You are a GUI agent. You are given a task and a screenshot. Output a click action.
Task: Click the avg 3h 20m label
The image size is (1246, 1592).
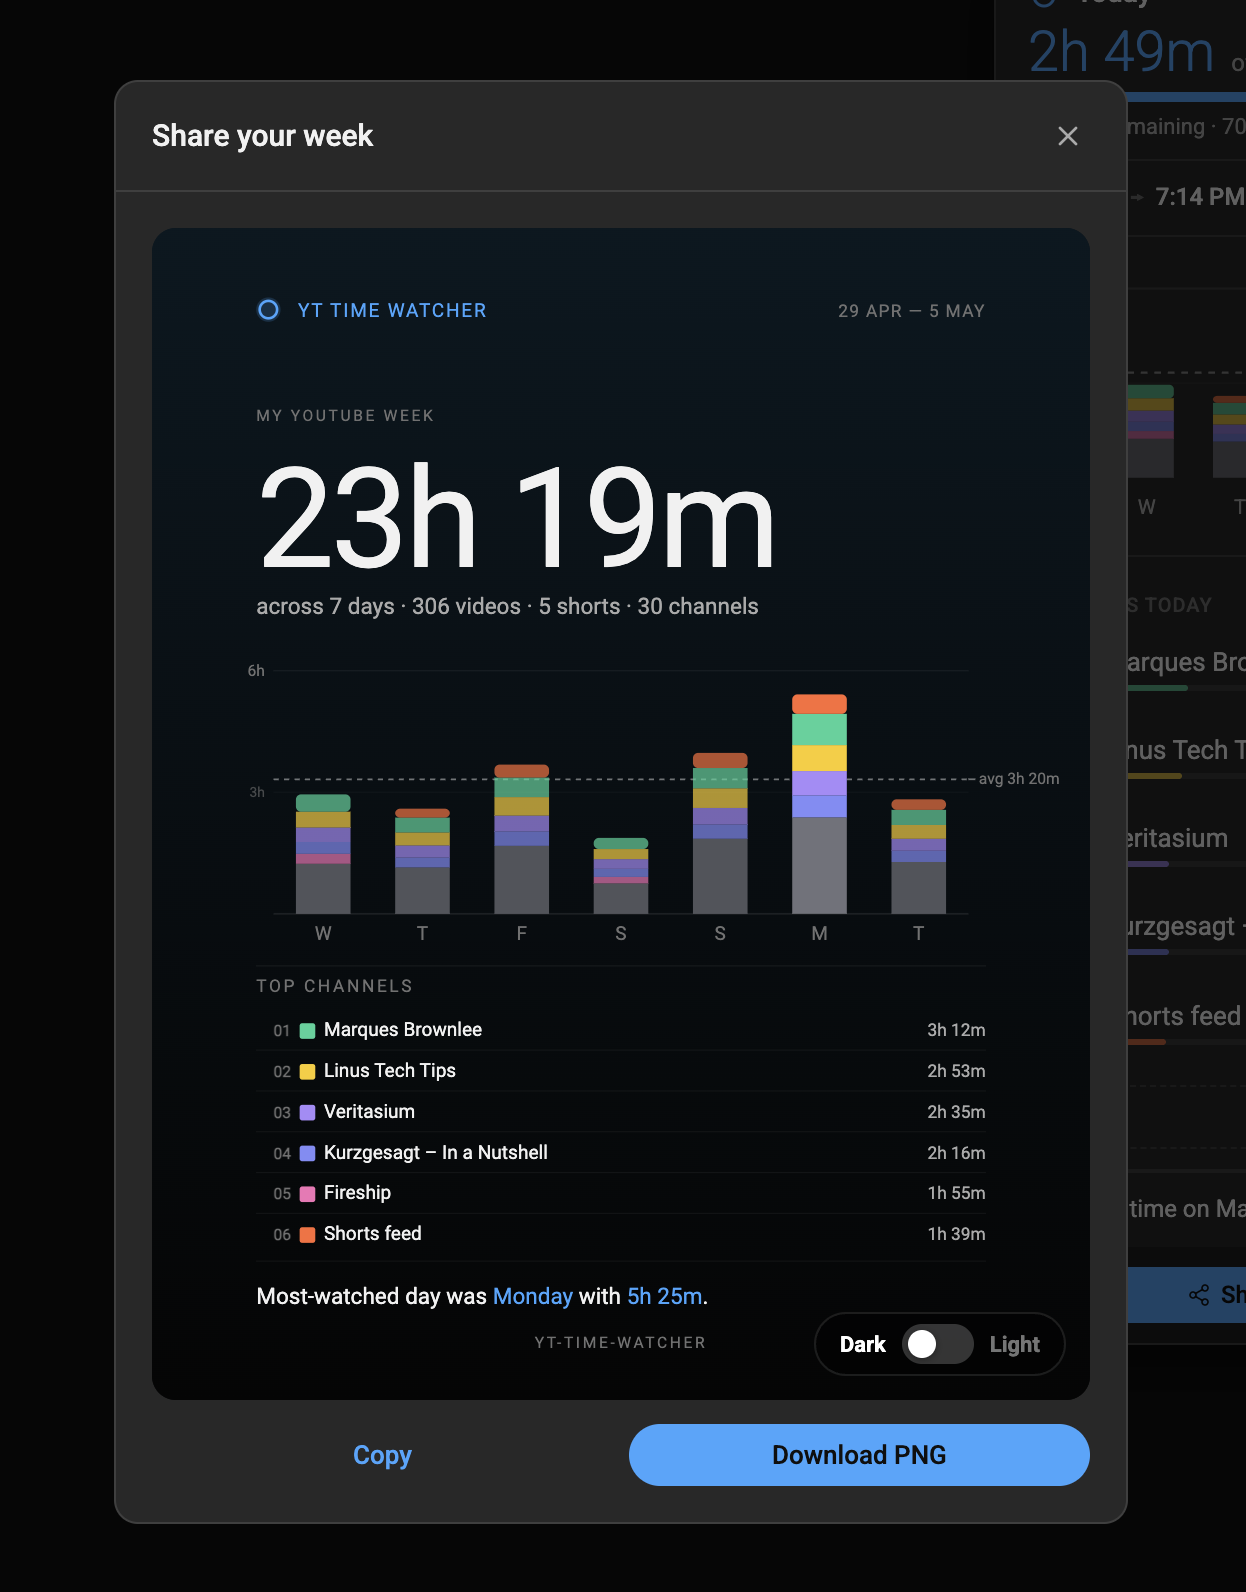point(1019,779)
